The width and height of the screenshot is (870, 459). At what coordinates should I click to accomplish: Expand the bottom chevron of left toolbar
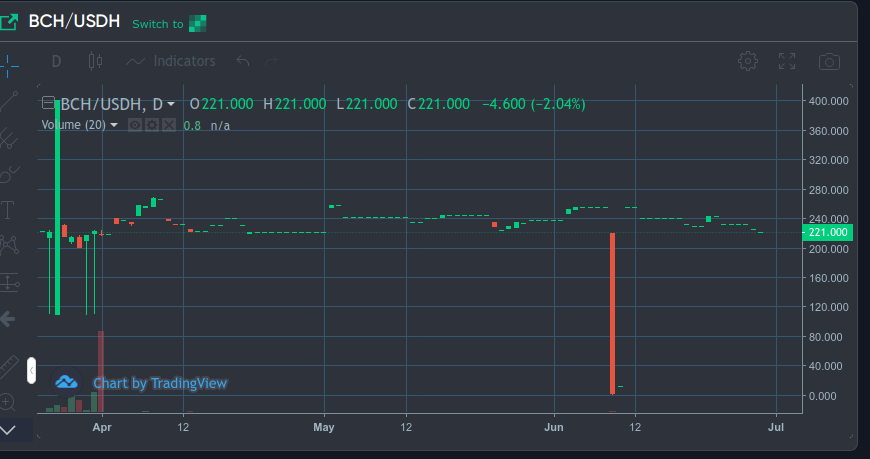[8, 430]
